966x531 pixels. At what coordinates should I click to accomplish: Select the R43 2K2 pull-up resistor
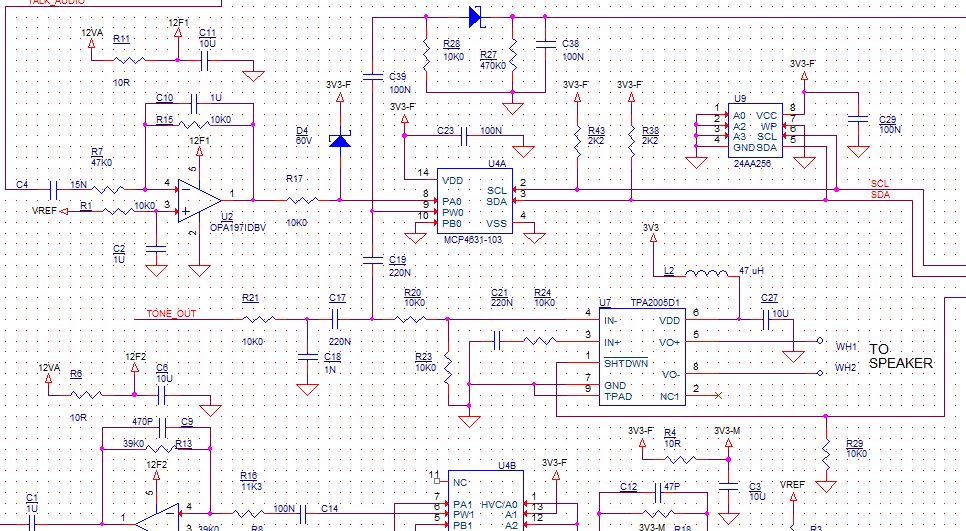pyautogui.click(x=577, y=140)
